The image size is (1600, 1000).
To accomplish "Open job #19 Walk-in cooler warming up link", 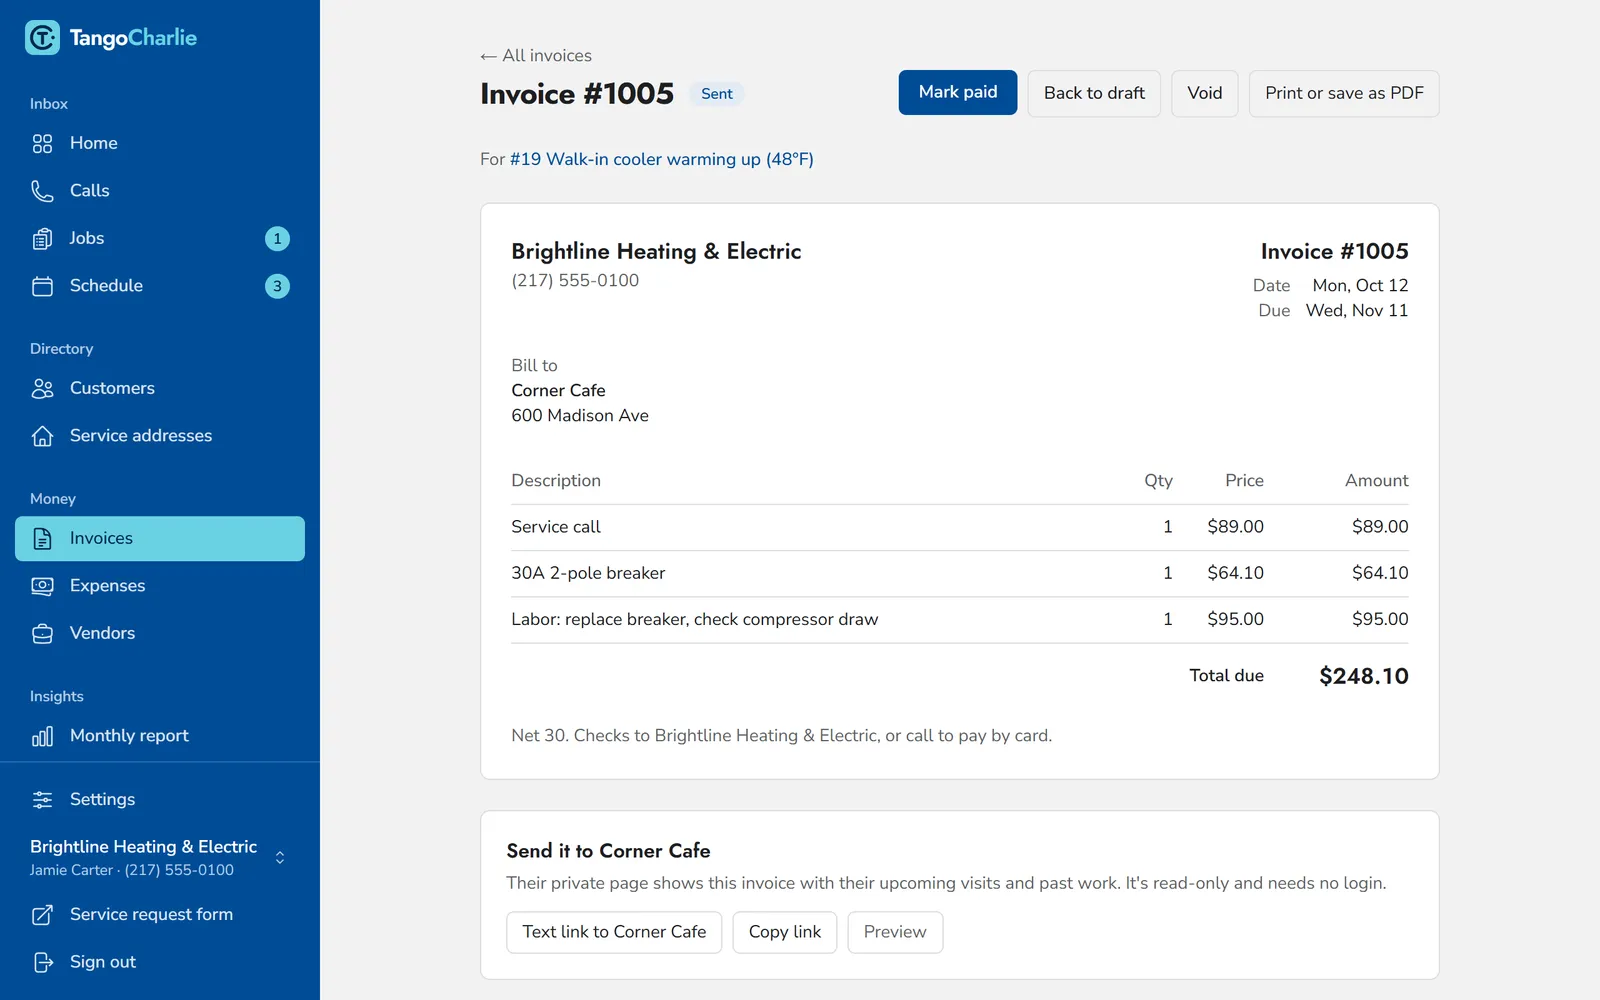I will 662,159.
